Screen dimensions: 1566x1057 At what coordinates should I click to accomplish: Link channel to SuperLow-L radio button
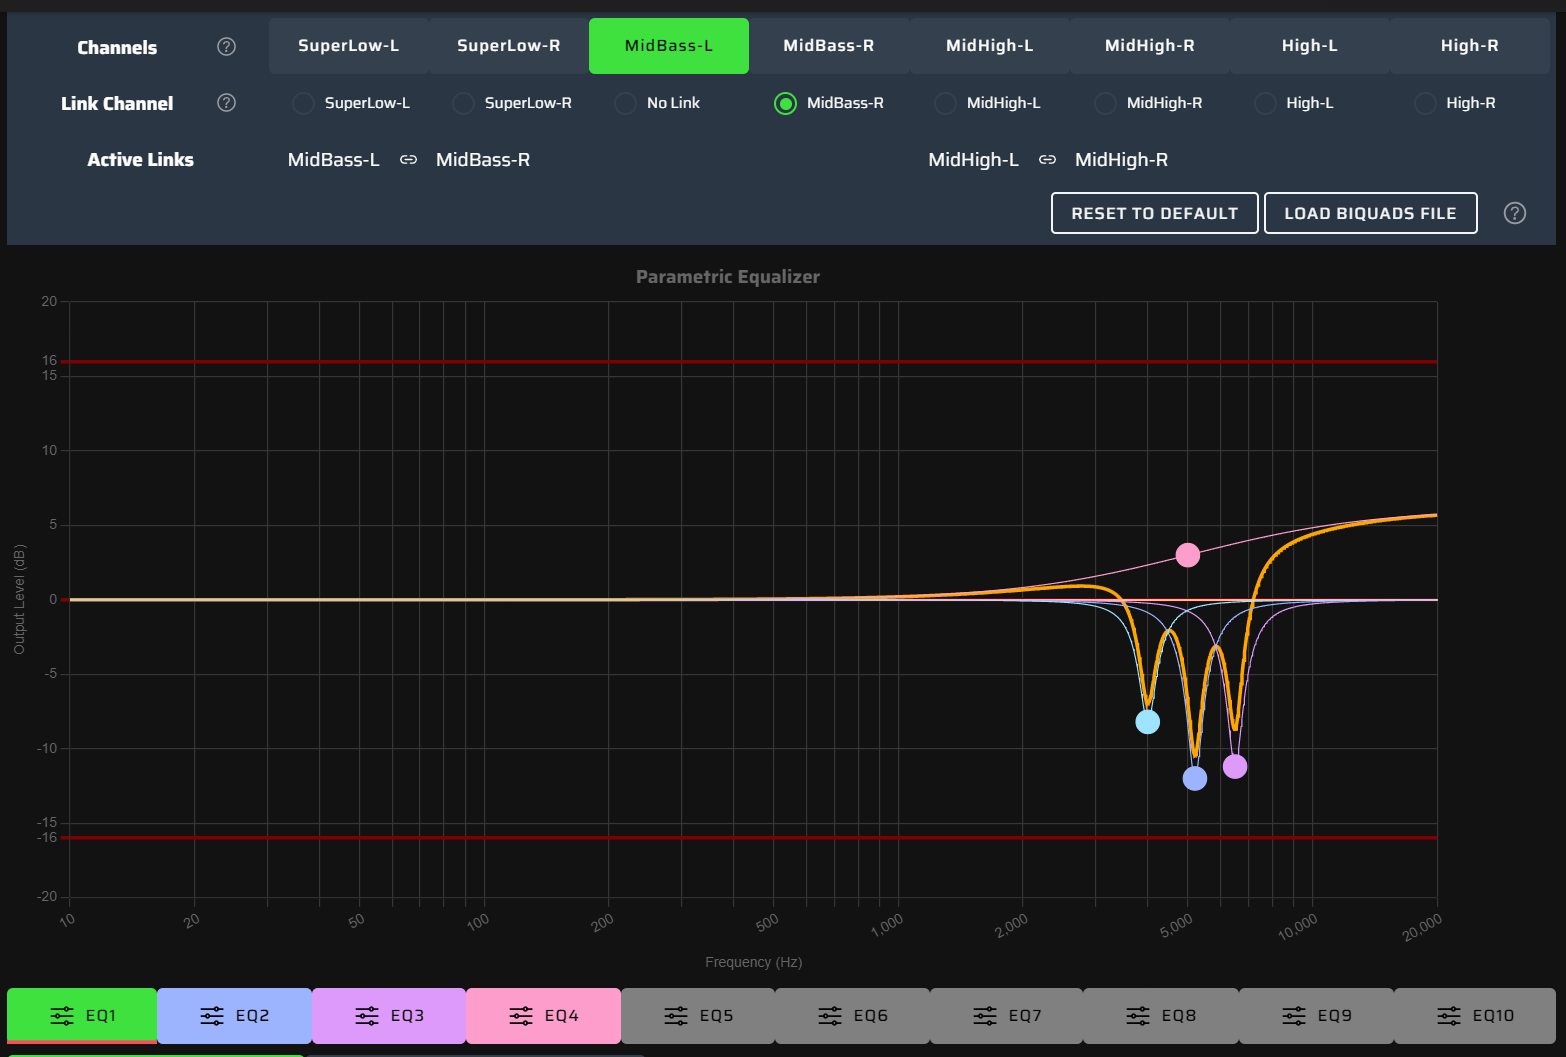[304, 104]
